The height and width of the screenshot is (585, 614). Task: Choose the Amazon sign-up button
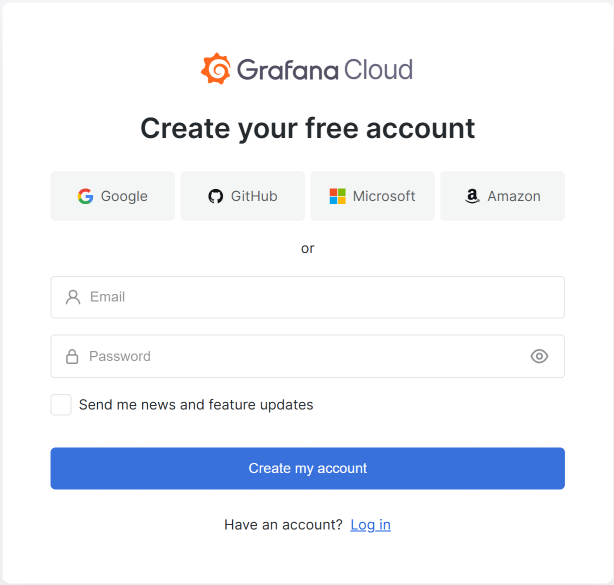[x=502, y=196]
